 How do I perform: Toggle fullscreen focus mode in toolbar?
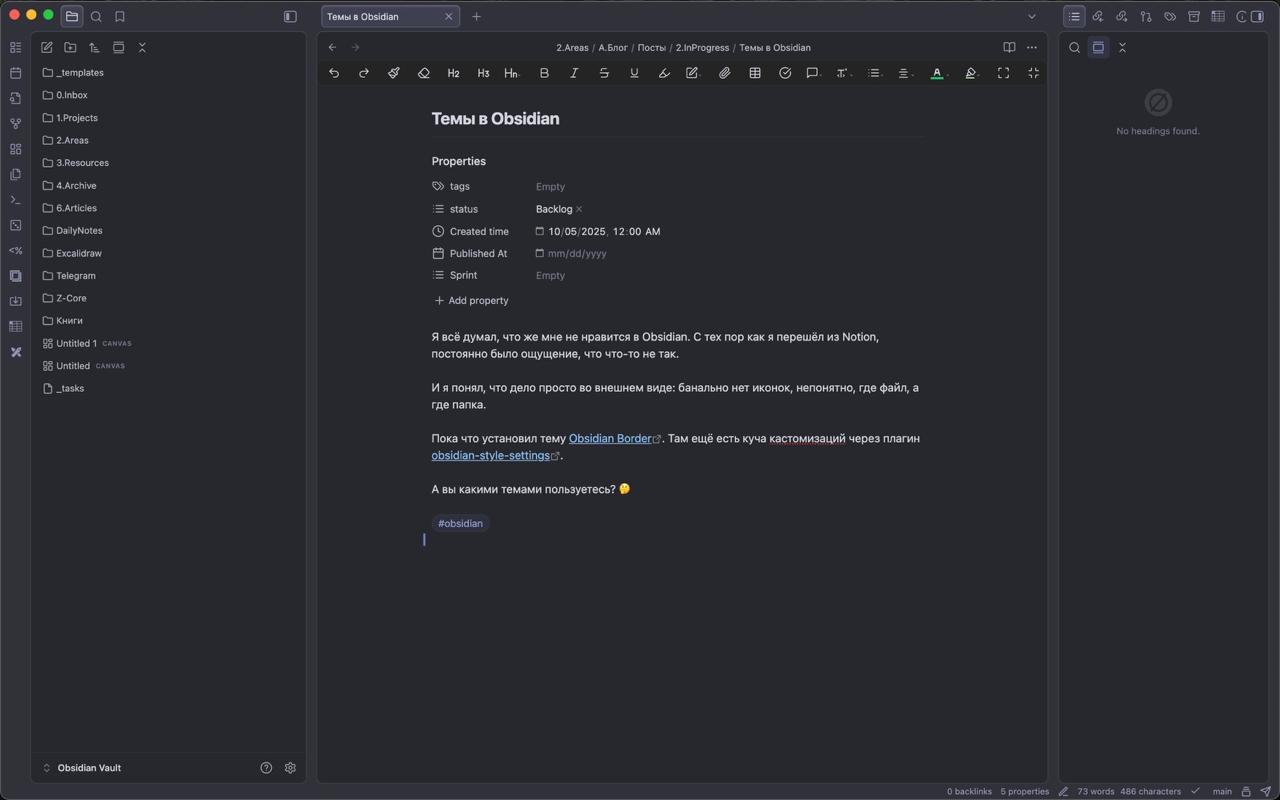click(1003, 73)
